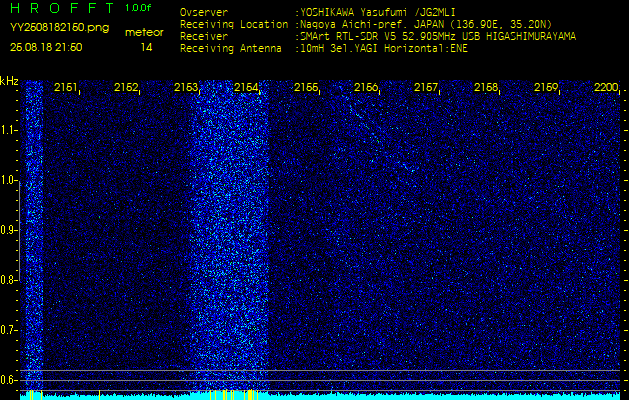
Task: Click the 2152 time axis label
Action: click(x=126, y=87)
